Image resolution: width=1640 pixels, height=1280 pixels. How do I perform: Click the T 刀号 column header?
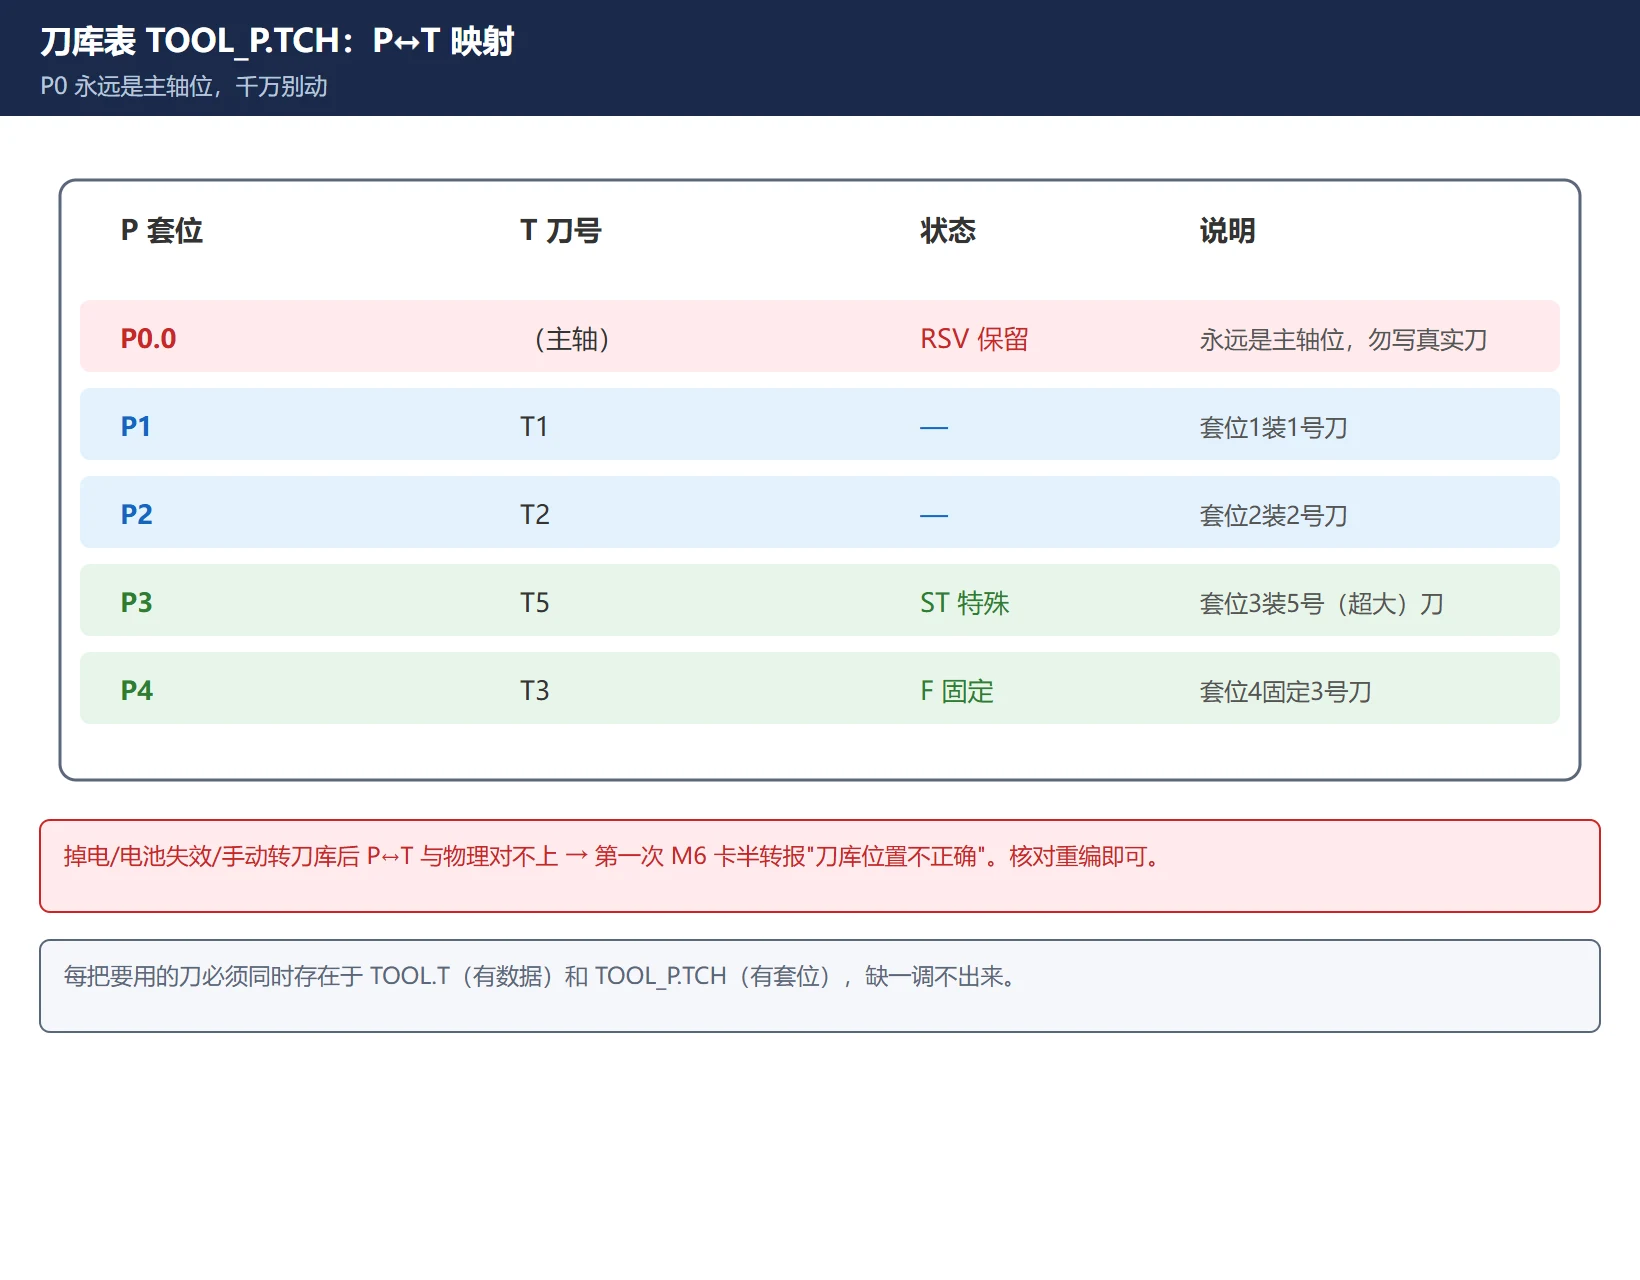(561, 231)
